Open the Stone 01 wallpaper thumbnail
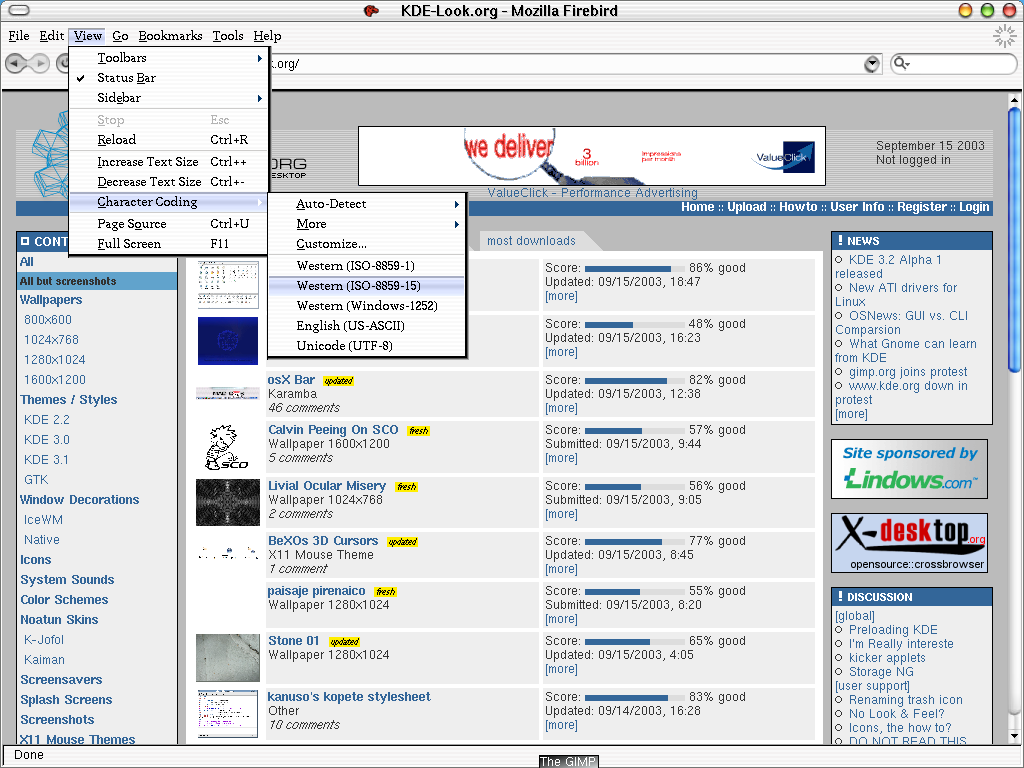 point(228,658)
